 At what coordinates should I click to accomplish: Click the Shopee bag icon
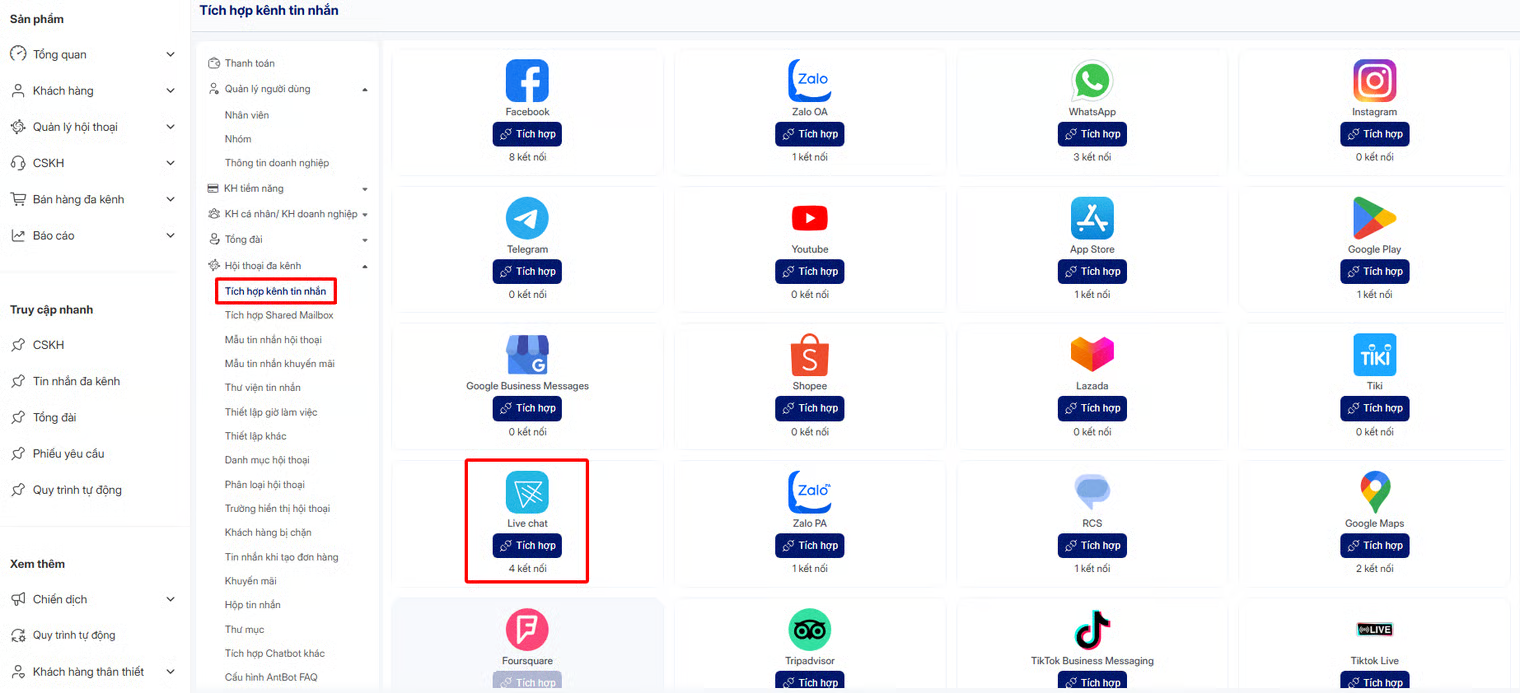(809, 354)
